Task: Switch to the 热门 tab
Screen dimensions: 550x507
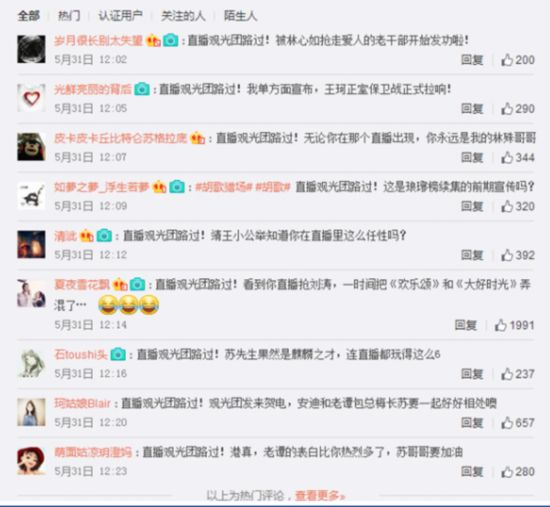Action: coord(69,15)
